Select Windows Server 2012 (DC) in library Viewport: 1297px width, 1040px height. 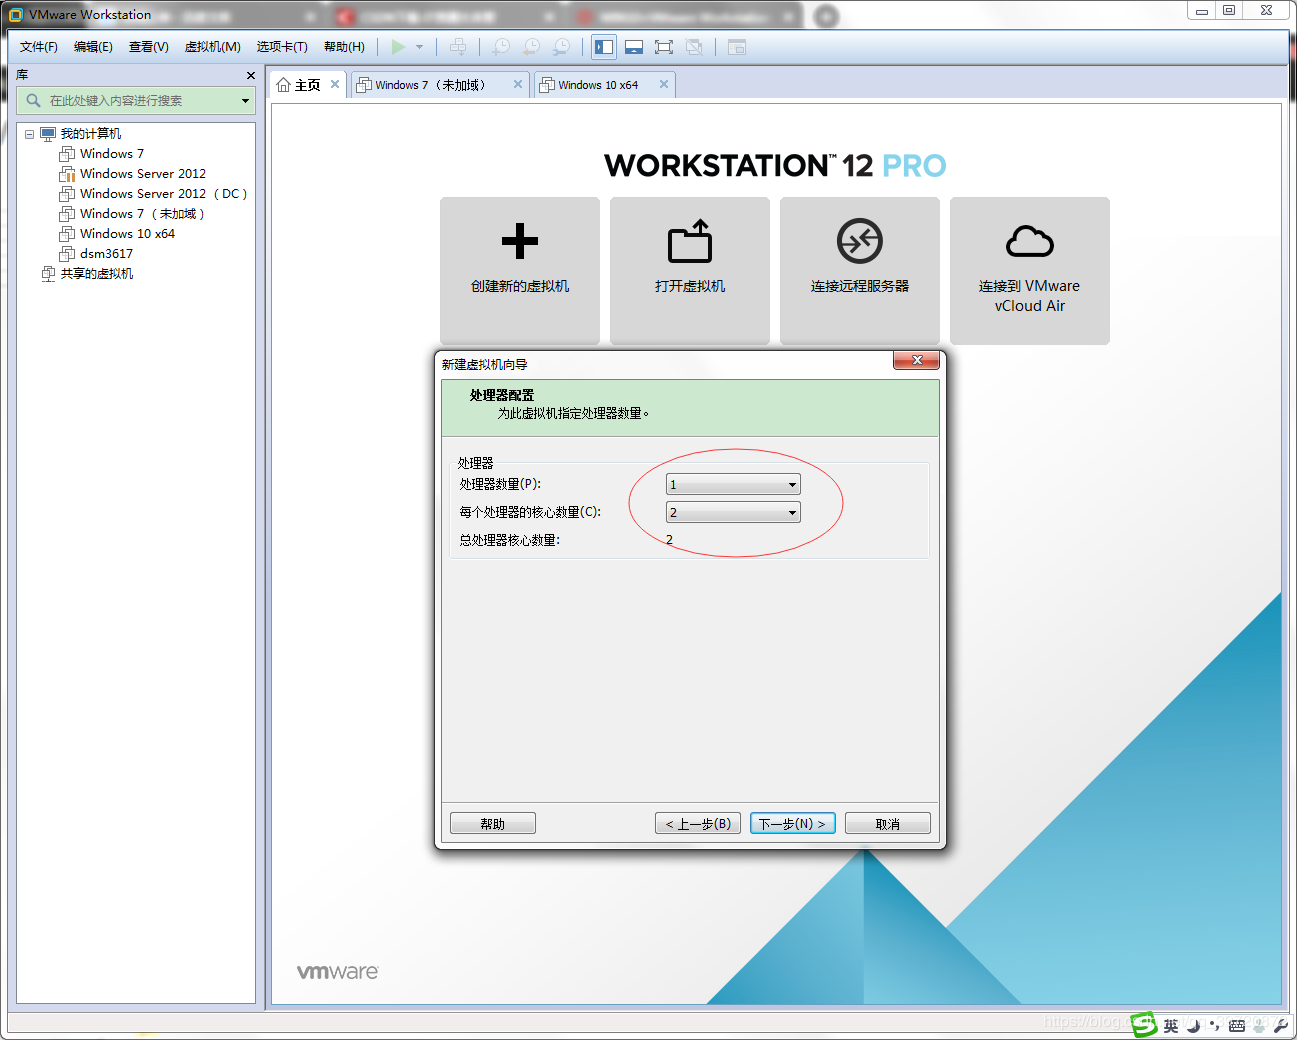[x=163, y=194]
